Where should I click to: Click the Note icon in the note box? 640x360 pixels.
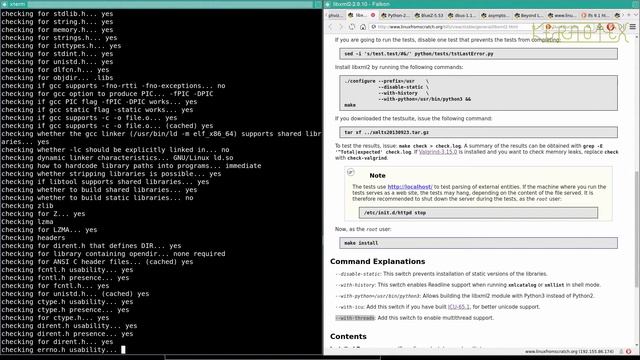coord(351,172)
